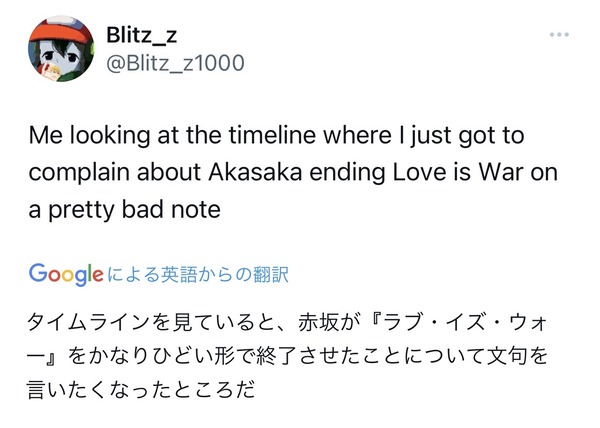
Task: Click the tweet line ending with bad note
Action: (x=125, y=210)
